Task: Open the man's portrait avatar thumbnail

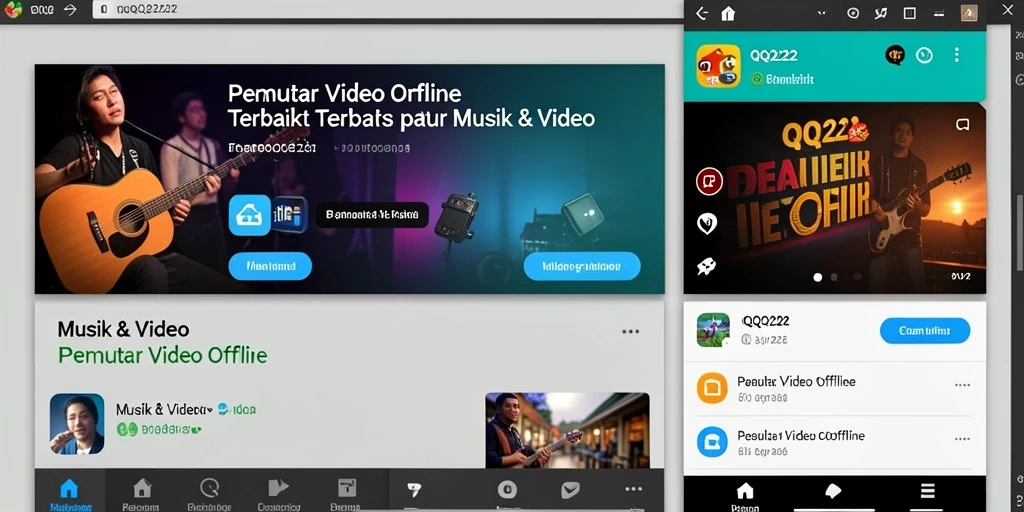Action: point(77,424)
